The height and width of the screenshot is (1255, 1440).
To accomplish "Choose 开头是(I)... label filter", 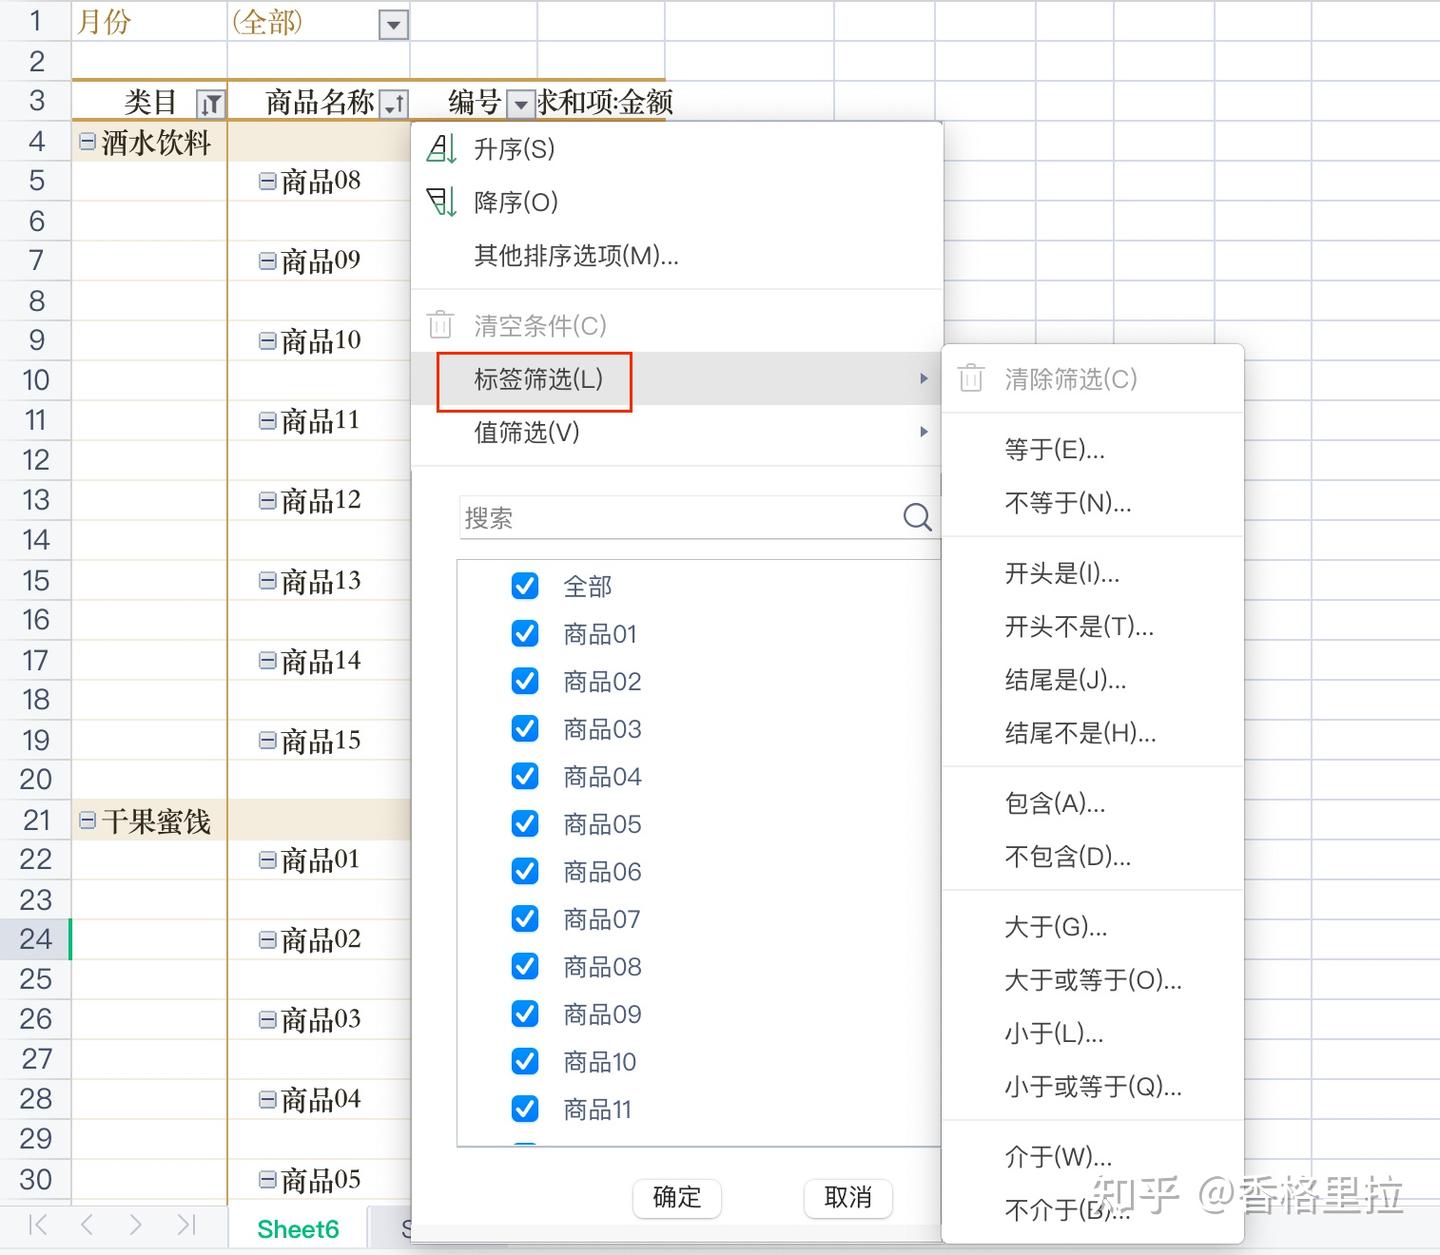I will [1093, 573].
